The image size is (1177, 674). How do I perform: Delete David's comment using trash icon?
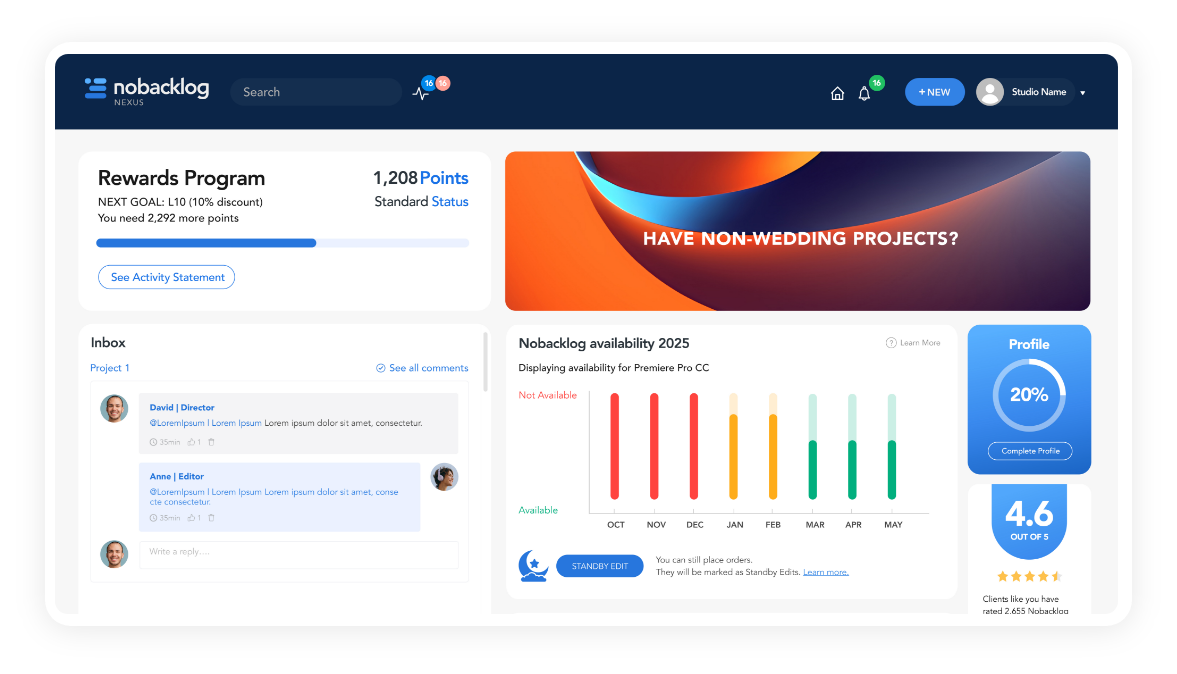point(211,442)
